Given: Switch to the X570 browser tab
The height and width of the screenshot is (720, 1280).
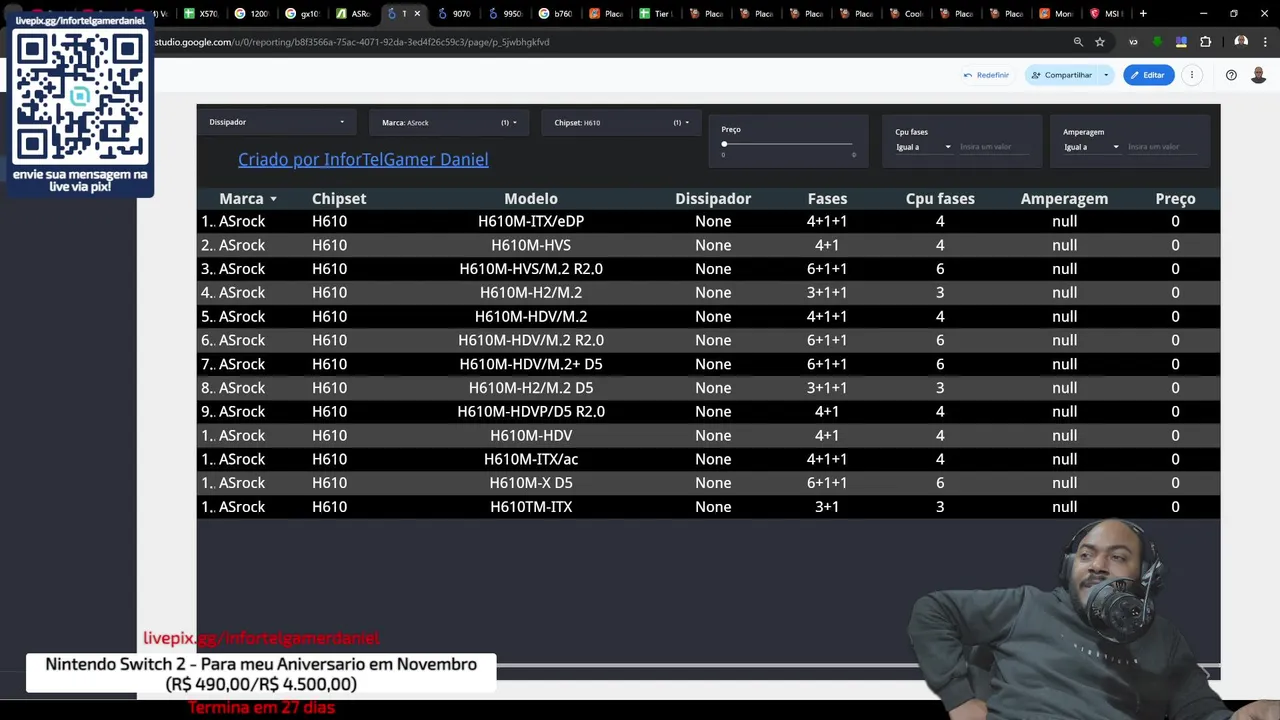Looking at the screenshot, I should click(202, 14).
